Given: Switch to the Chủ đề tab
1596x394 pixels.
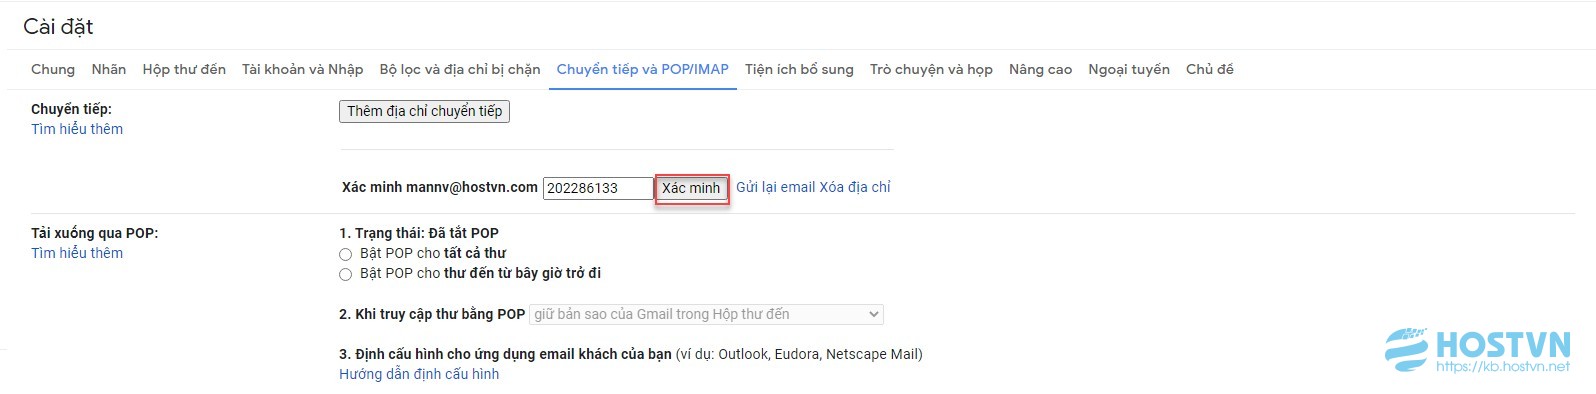Looking at the screenshot, I should click(1210, 69).
